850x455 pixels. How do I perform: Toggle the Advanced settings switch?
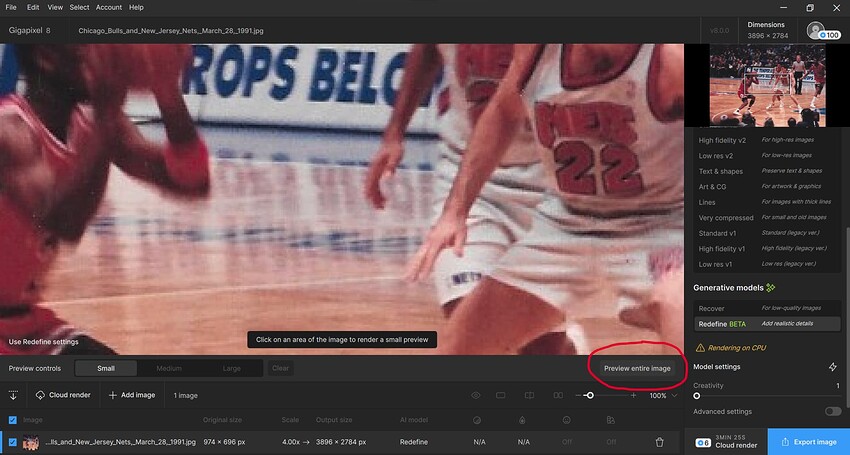[833, 412]
